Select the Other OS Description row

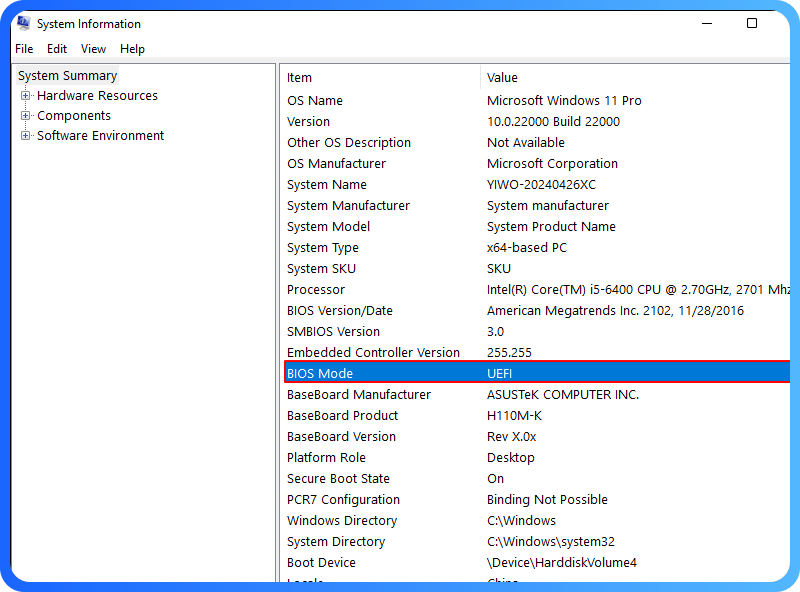[537, 142]
